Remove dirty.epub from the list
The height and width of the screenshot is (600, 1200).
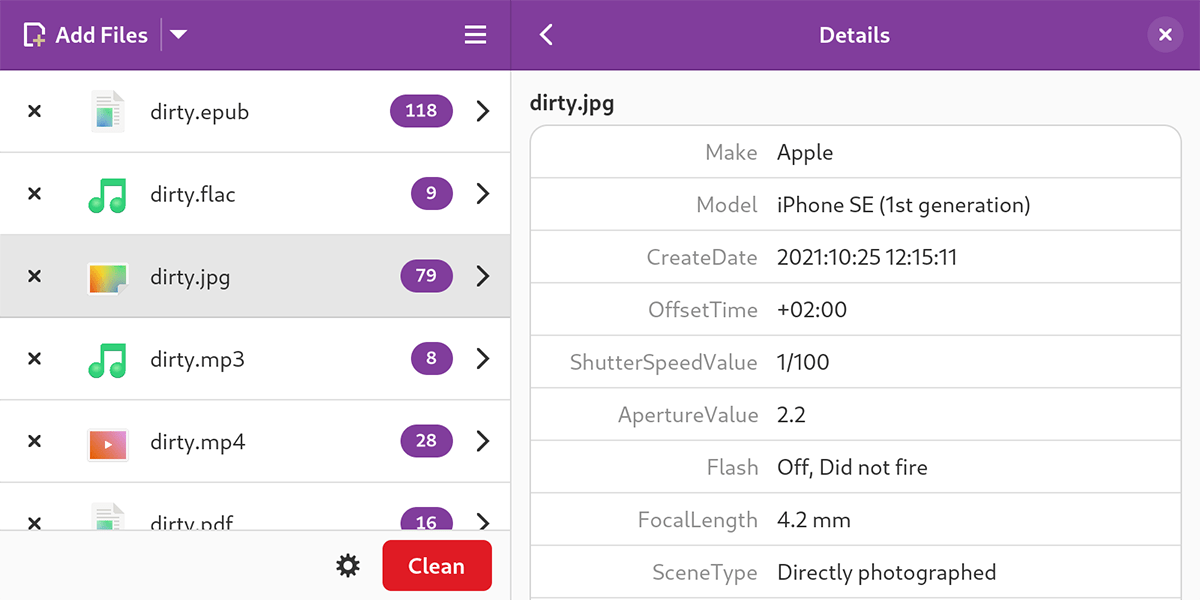[x=33, y=111]
